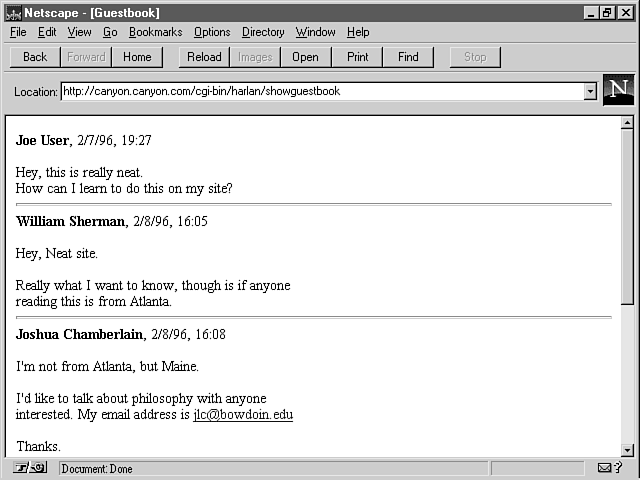This screenshot has height=480, width=640.
Task: Open the File menu
Action: (x=18, y=32)
